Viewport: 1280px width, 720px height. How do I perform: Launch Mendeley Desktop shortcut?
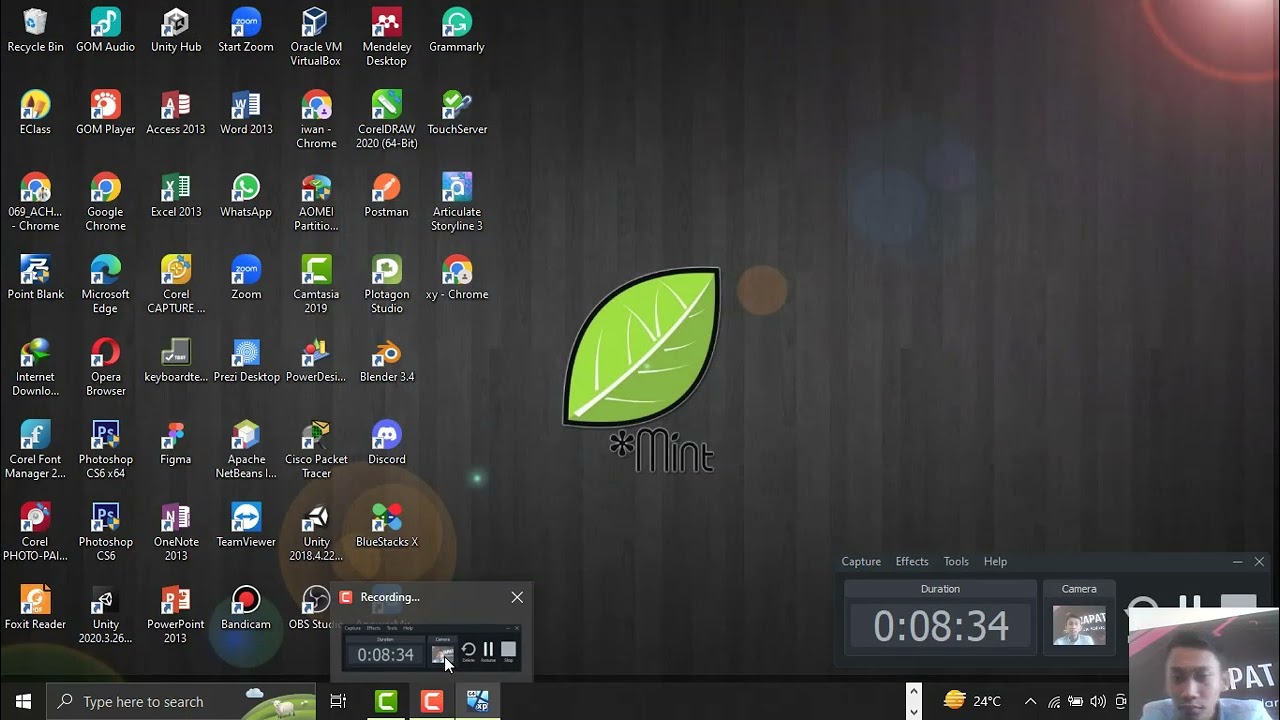tap(386, 38)
